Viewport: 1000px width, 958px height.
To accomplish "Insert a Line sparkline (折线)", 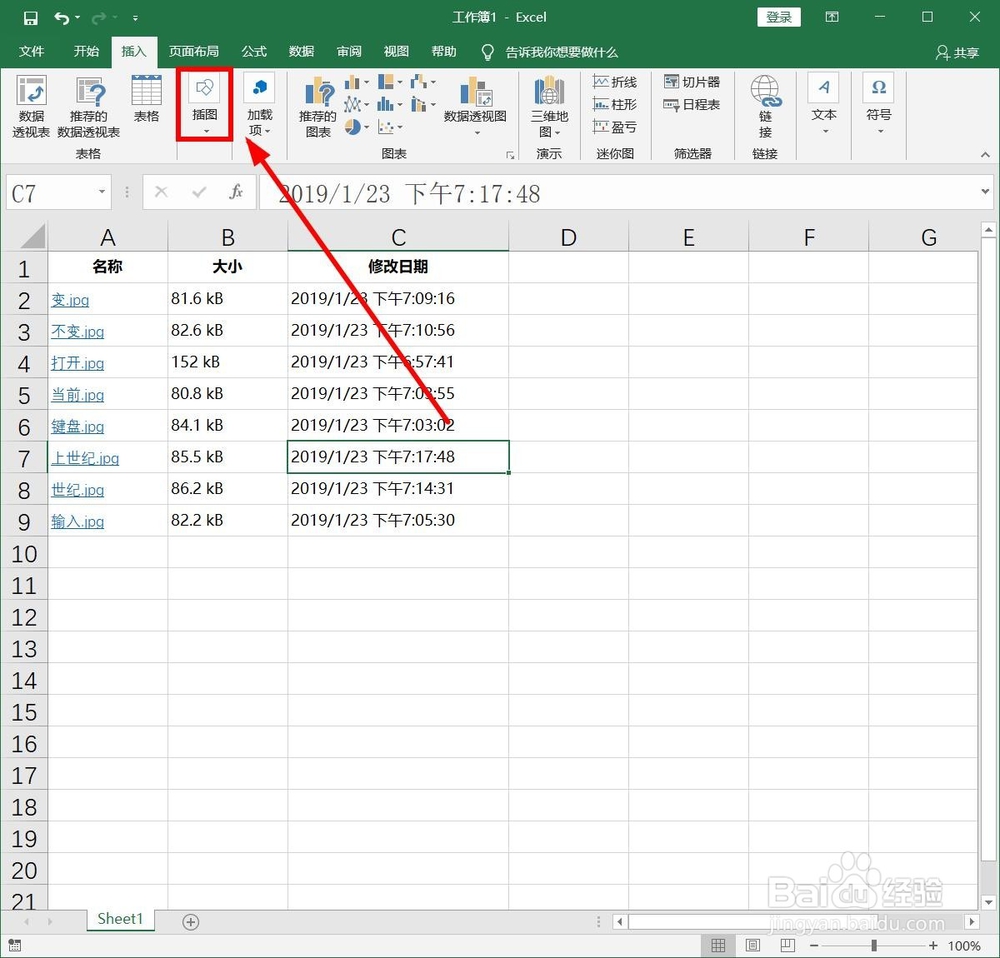I will [x=614, y=82].
